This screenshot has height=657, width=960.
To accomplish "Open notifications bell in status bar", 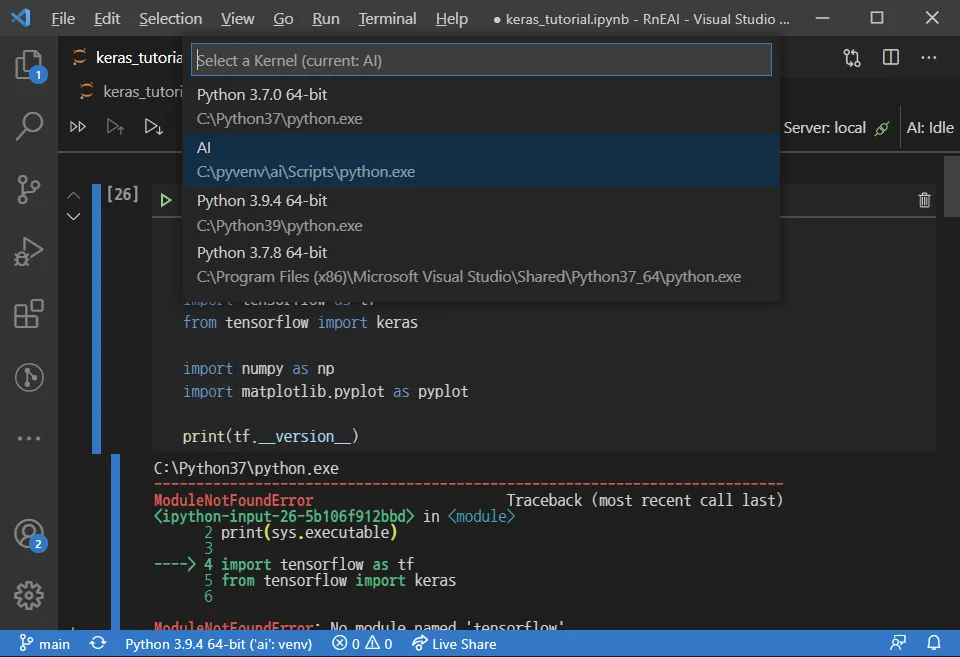I will point(934,643).
